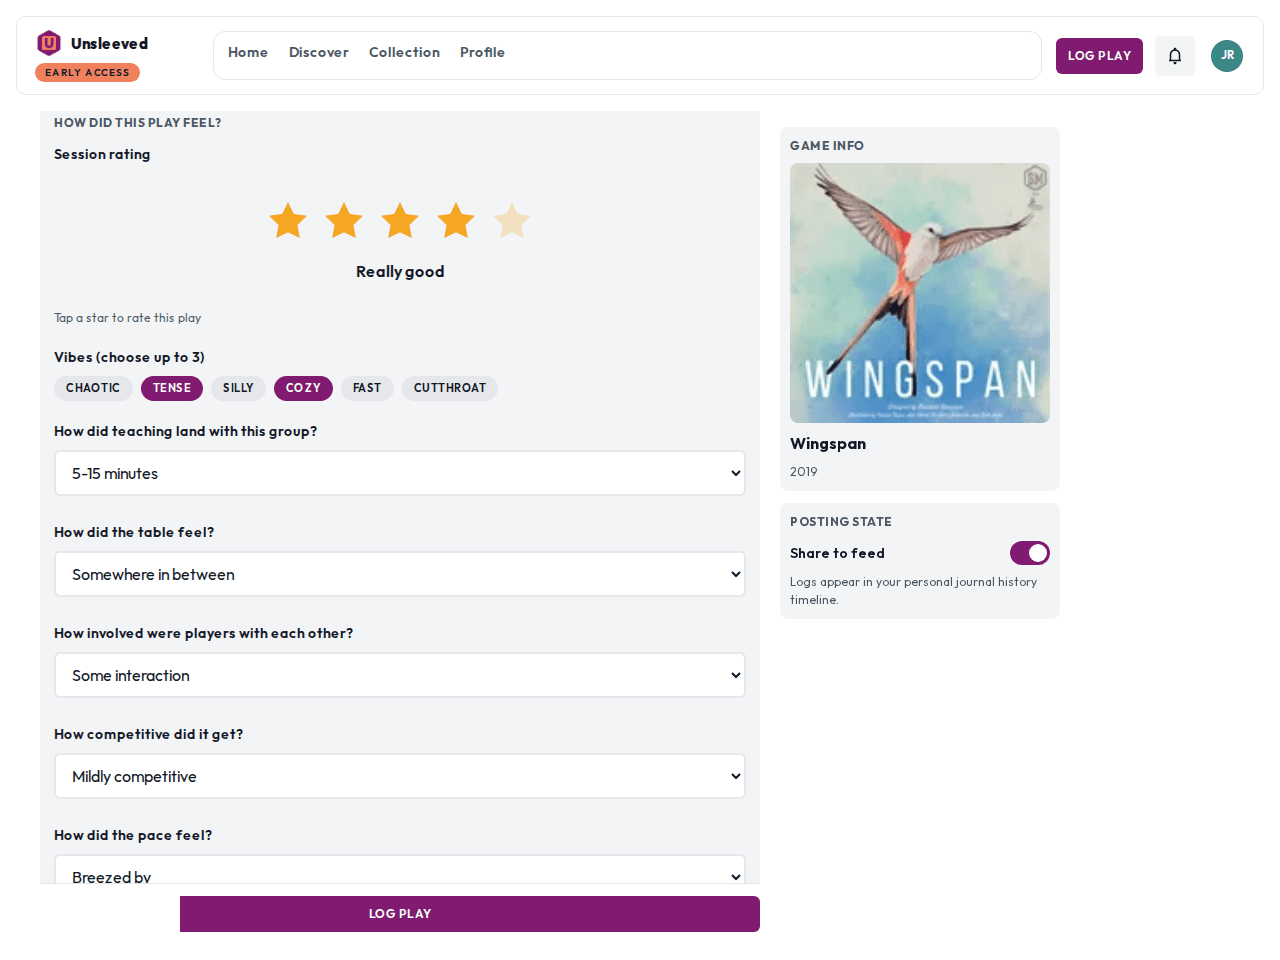Viewport: 1280px width, 960px height.
Task: Click the LOG PLAY button in header
Action: coord(1099,56)
